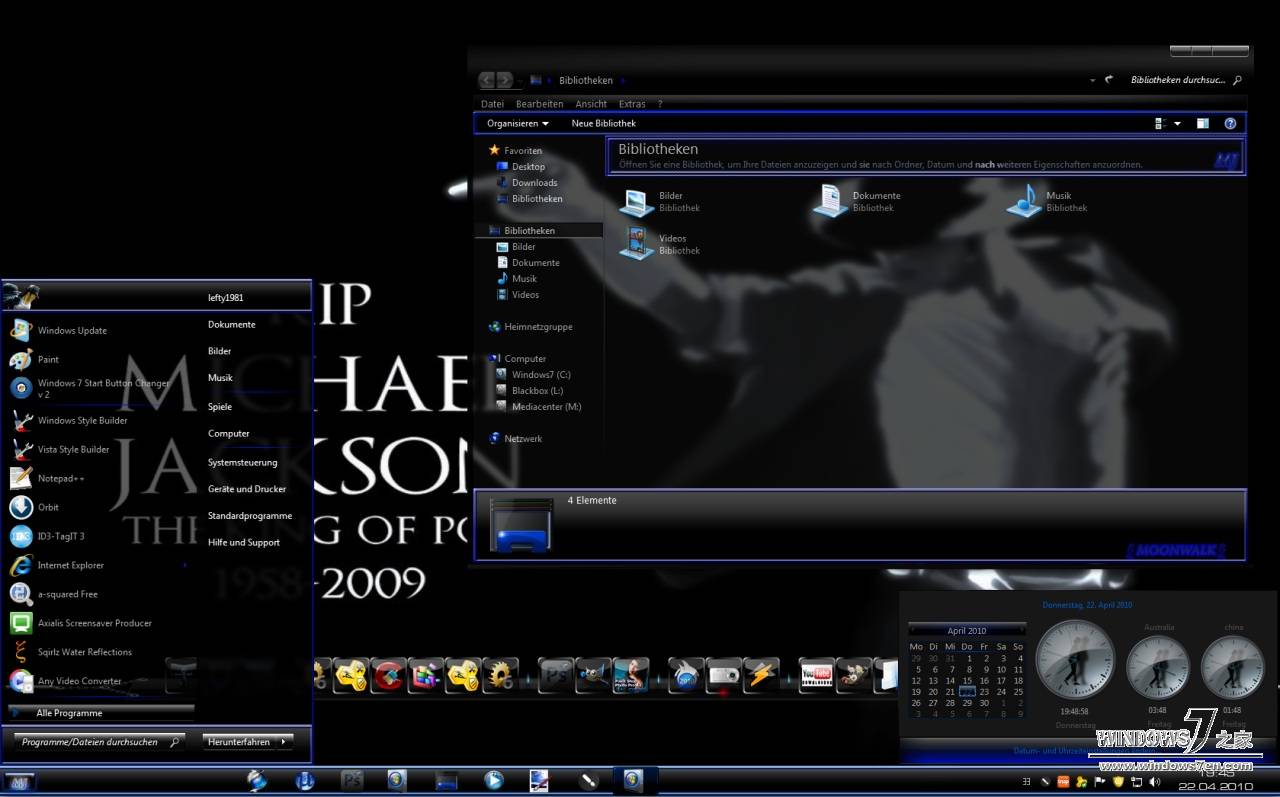Open Geräte und Drucker
This screenshot has width=1280, height=797.
pos(247,489)
